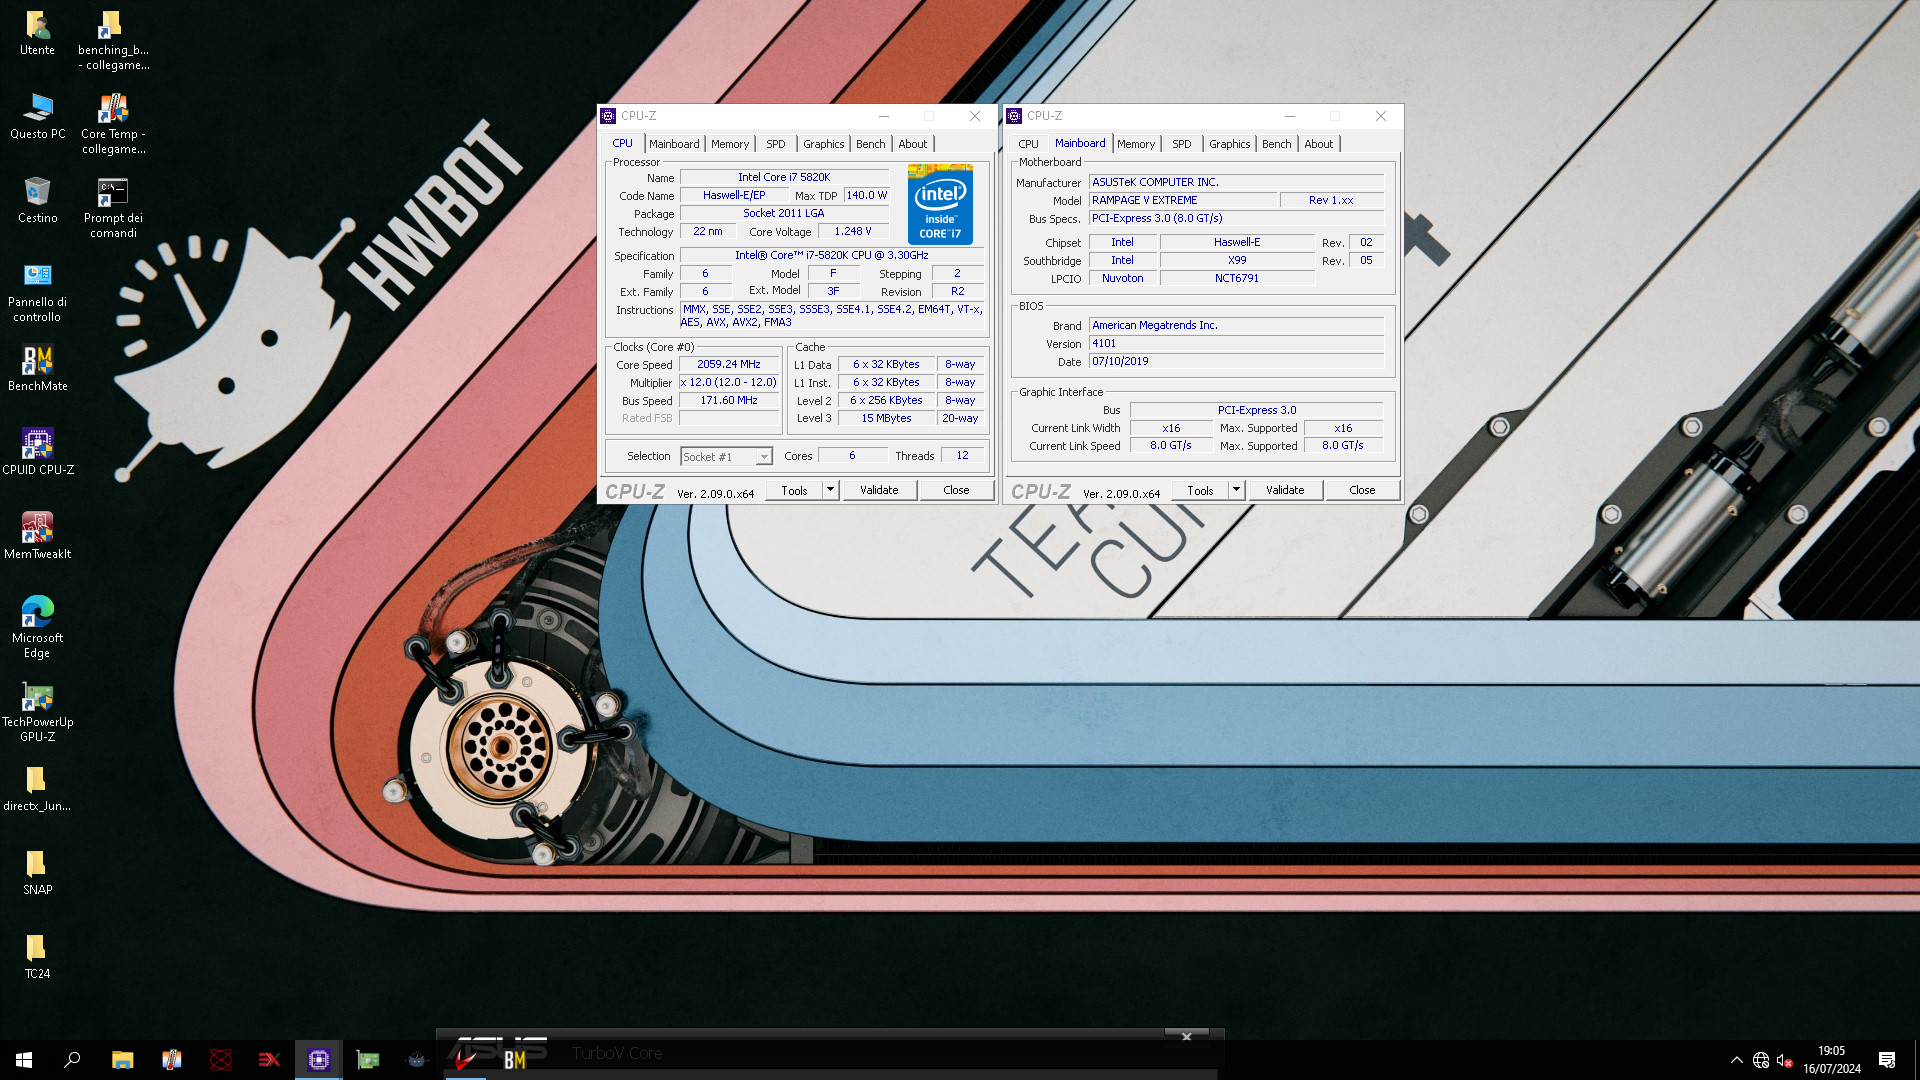Open the taskbar search magnifier
Screen dimensions: 1920x1080
point(72,1060)
